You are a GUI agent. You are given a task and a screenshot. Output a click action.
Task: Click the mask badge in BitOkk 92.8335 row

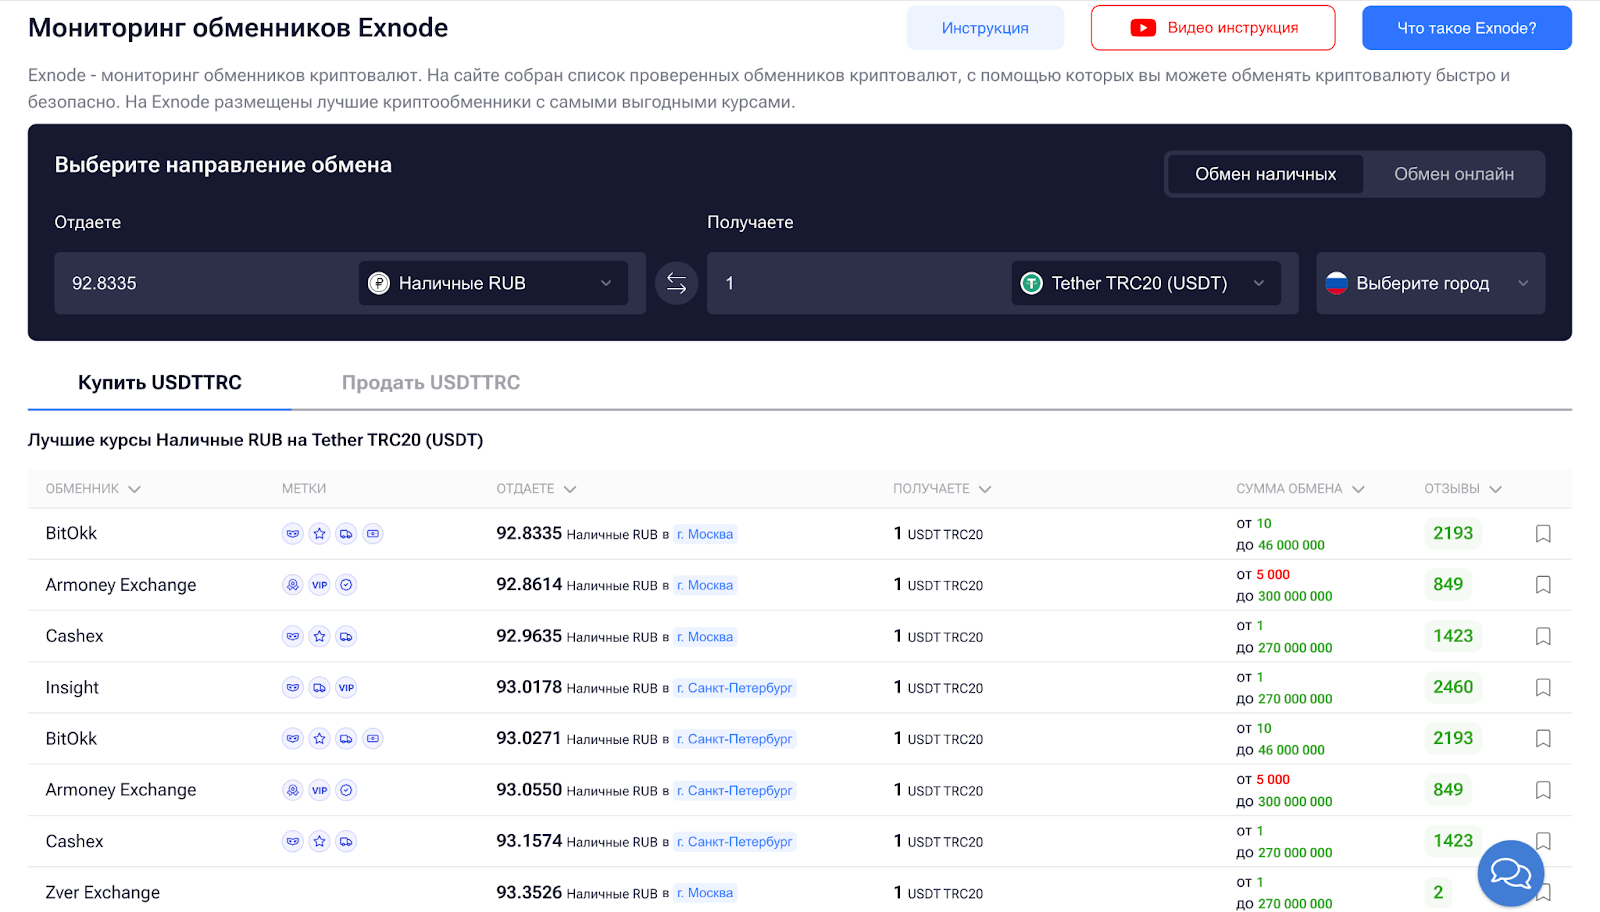(x=293, y=534)
